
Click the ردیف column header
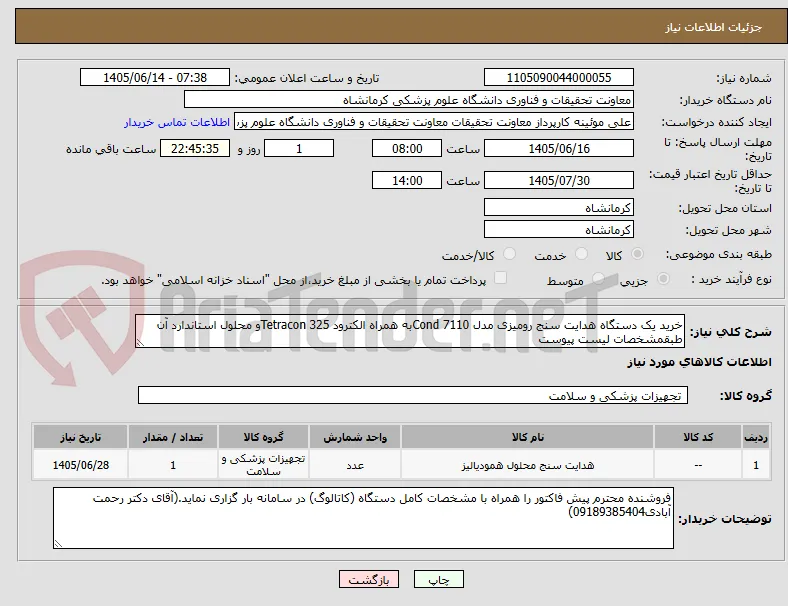[756, 437]
